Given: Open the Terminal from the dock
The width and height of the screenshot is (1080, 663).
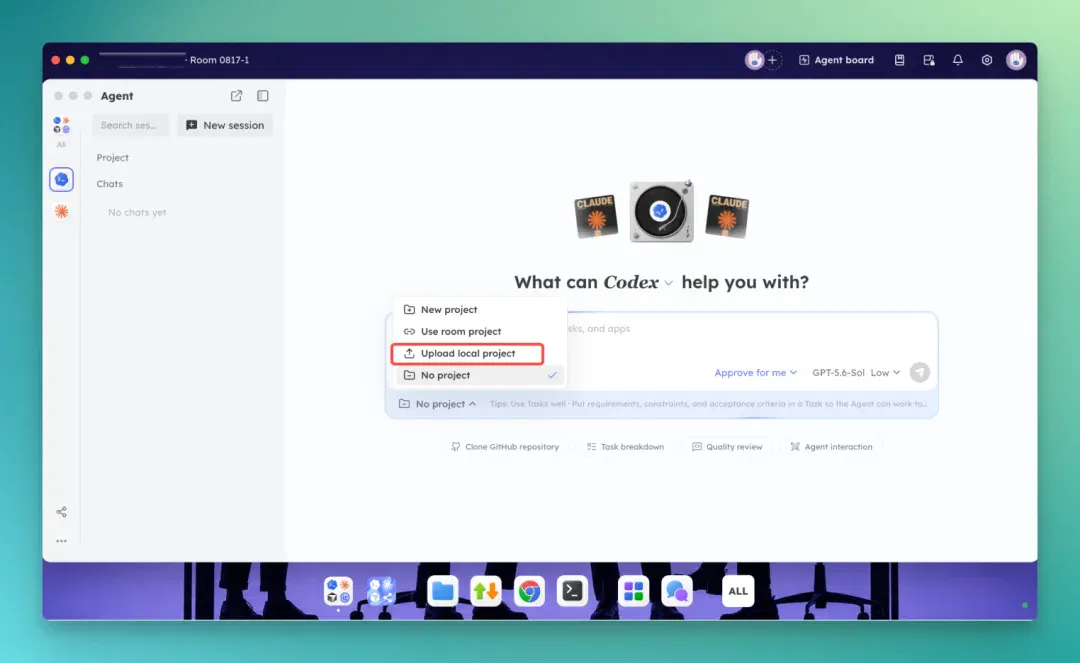Looking at the screenshot, I should (572, 591).
